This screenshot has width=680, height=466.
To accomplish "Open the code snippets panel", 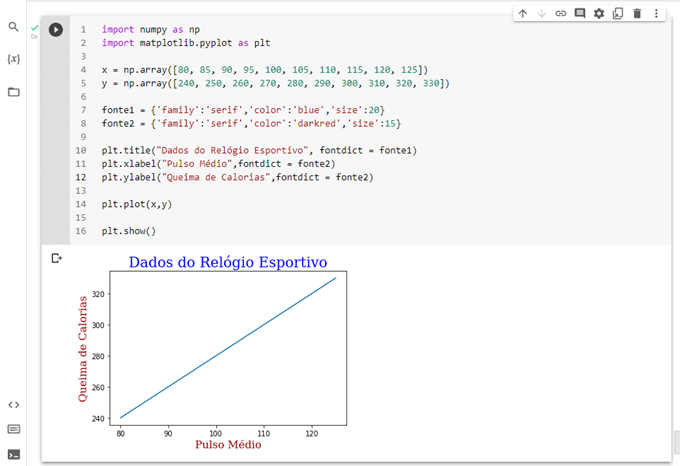I will coord(14,405).
